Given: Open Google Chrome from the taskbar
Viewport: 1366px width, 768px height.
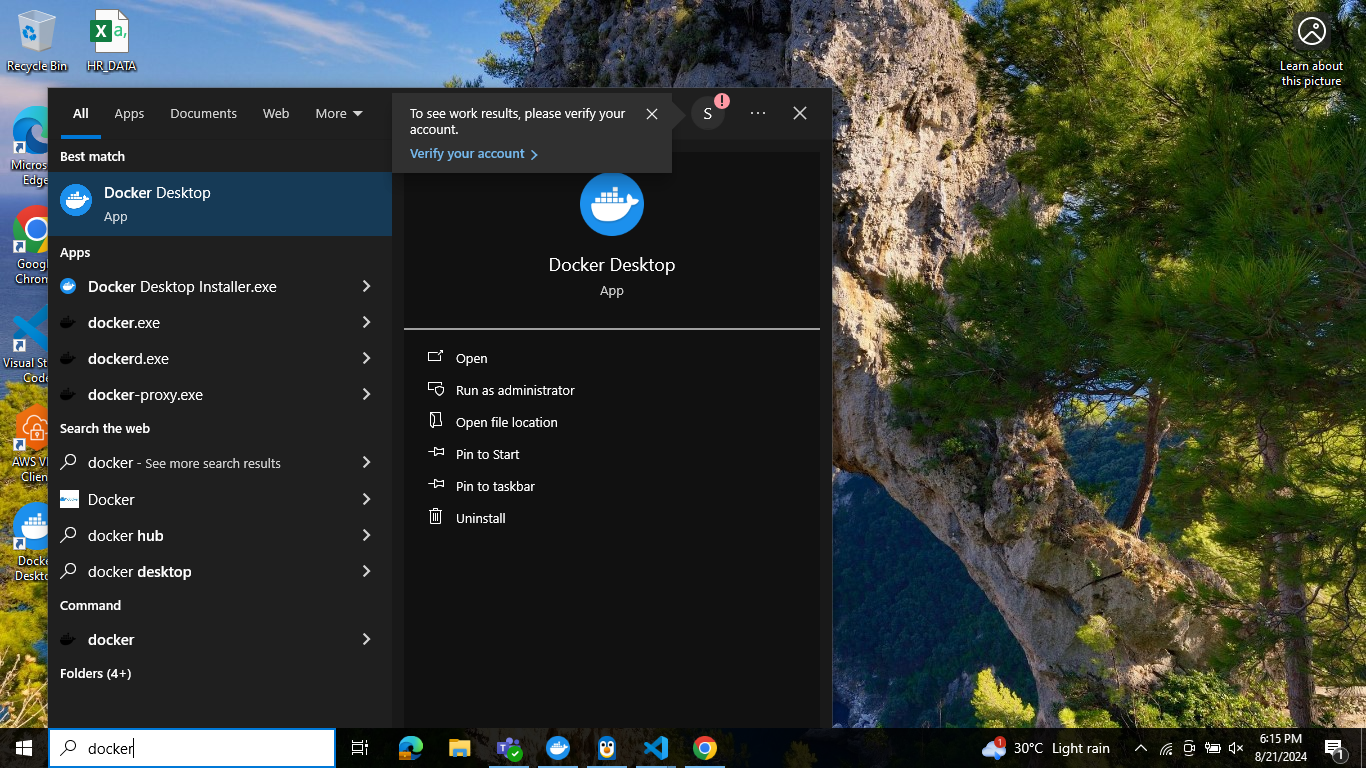Looking at the screenshot, I should (x=705, y=748).
